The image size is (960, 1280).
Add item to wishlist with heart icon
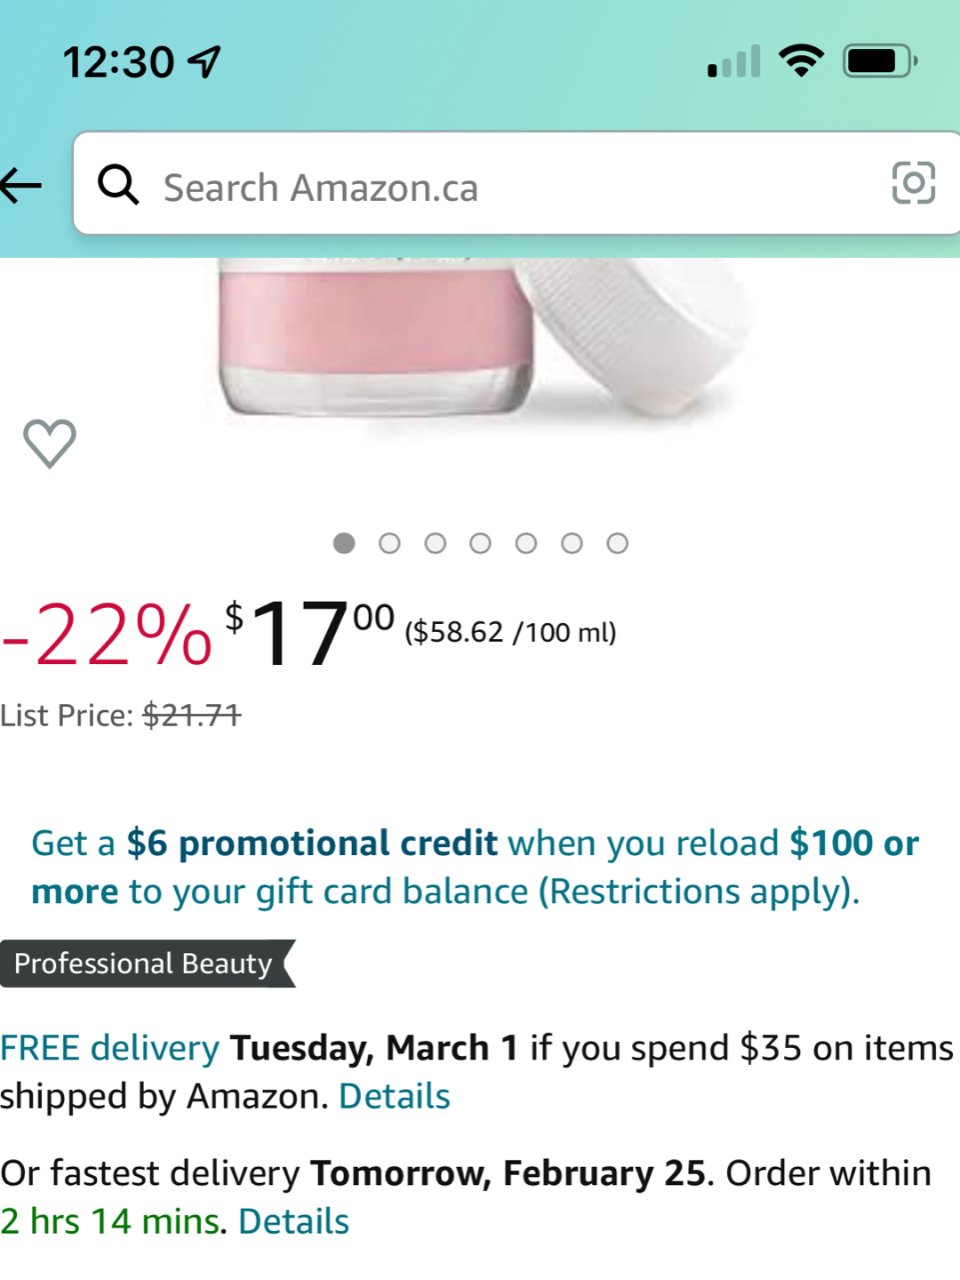pos(49,443)
